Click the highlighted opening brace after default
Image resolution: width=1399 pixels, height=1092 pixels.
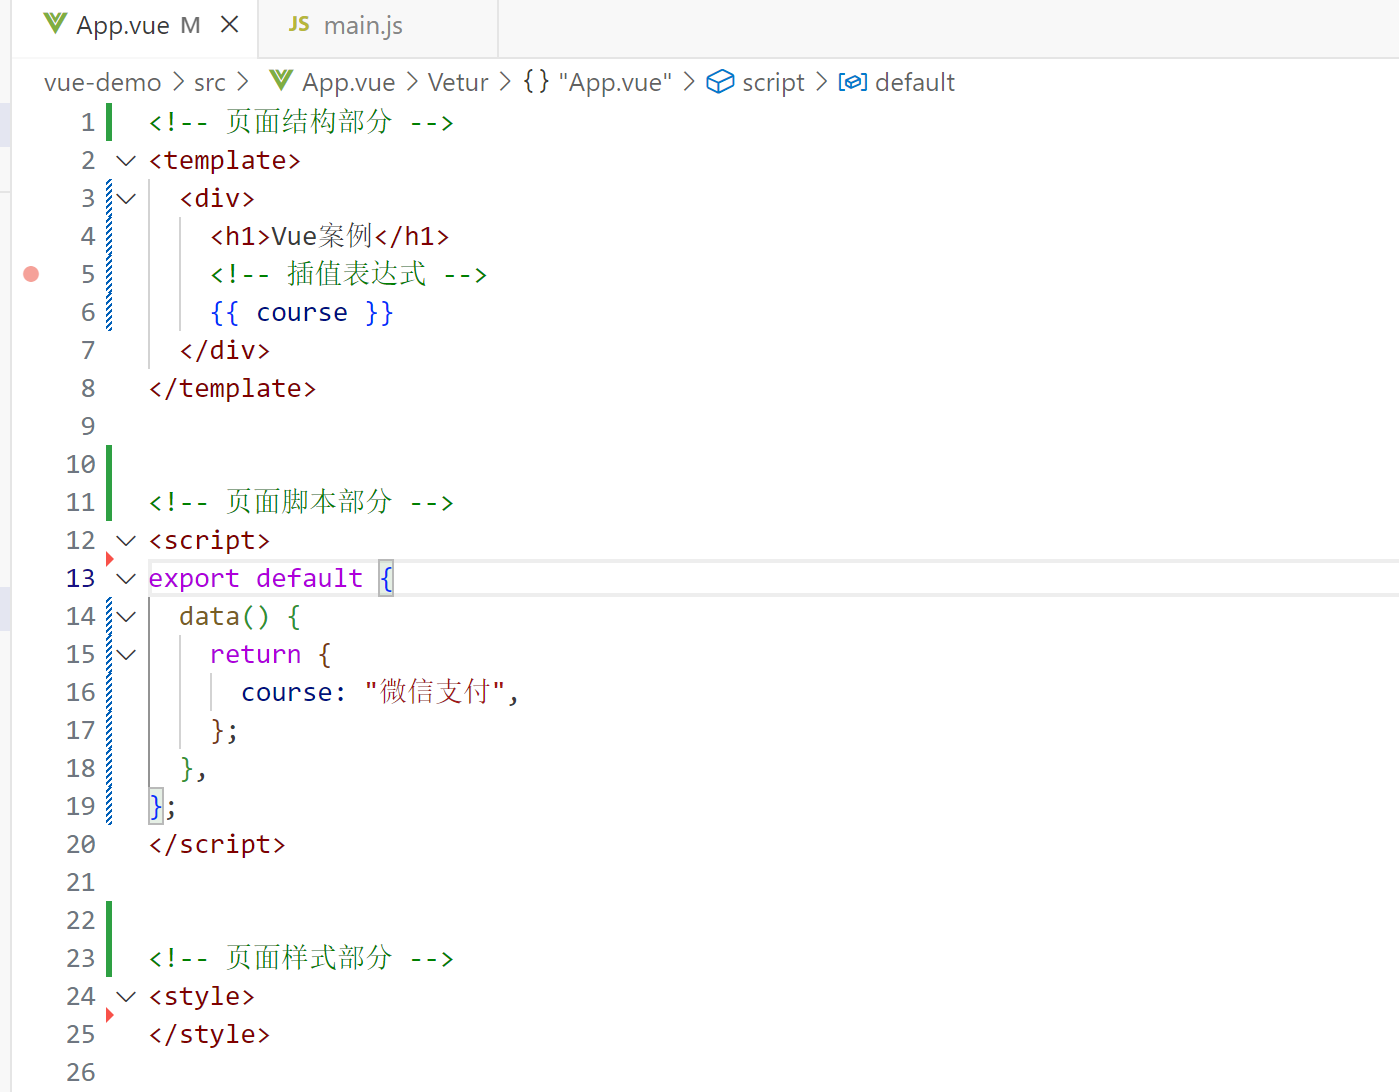(386, 578)
